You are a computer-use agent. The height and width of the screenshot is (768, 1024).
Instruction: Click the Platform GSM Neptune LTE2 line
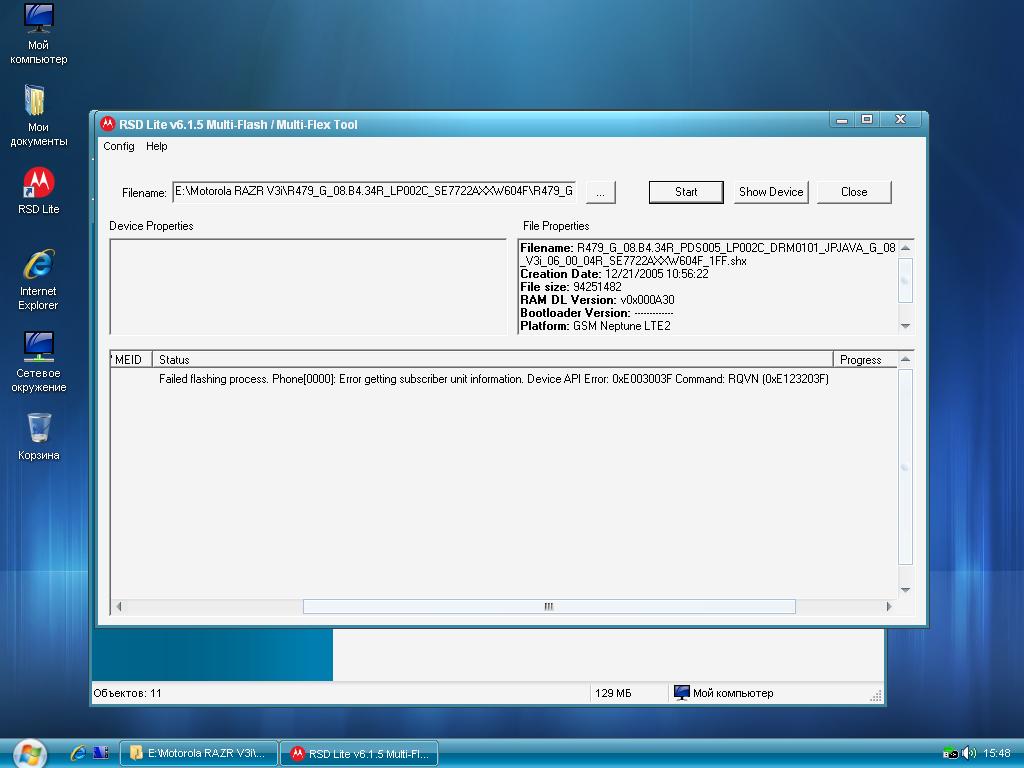(595, 326)
